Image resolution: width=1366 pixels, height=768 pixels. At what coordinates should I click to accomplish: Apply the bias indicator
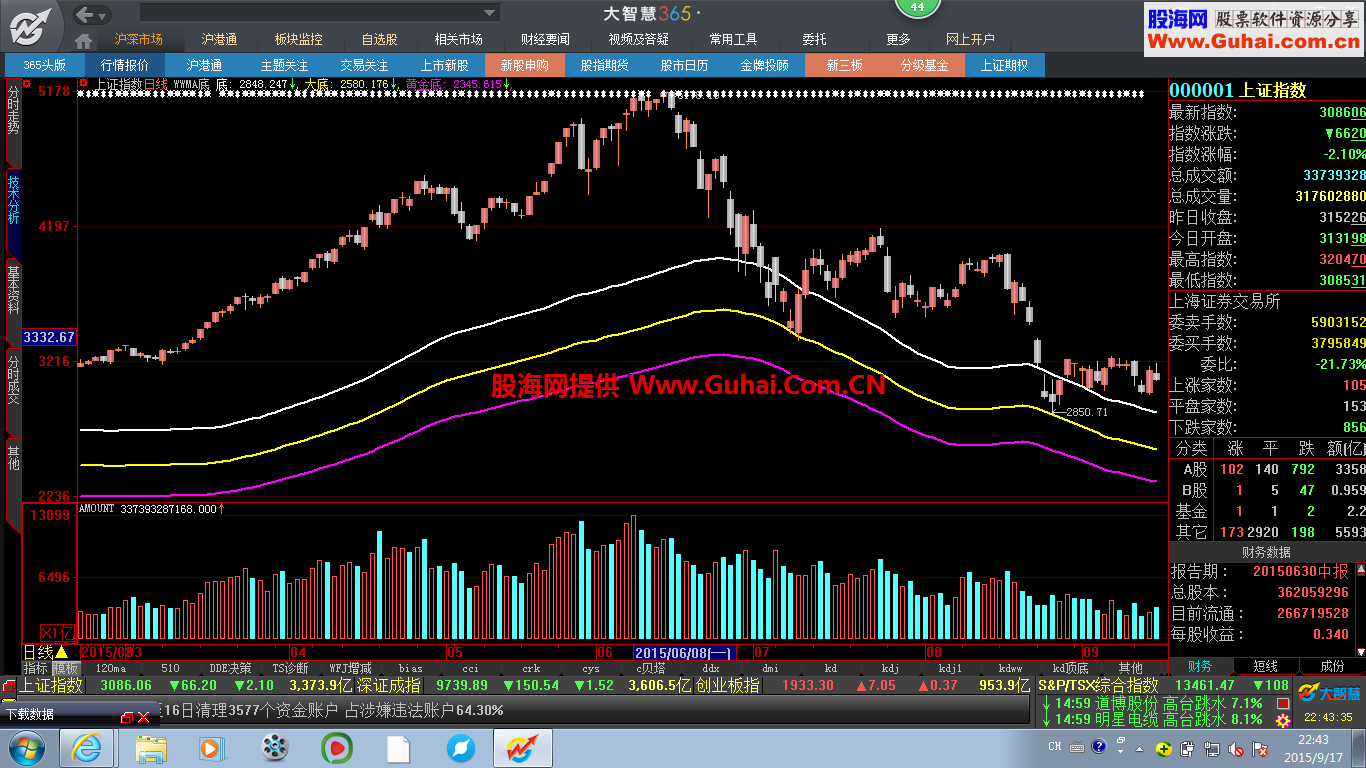click(410, 668)
